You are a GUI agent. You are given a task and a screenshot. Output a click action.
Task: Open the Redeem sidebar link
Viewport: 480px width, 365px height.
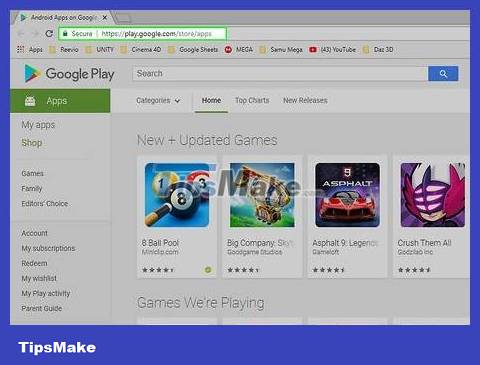click(34, 263)
